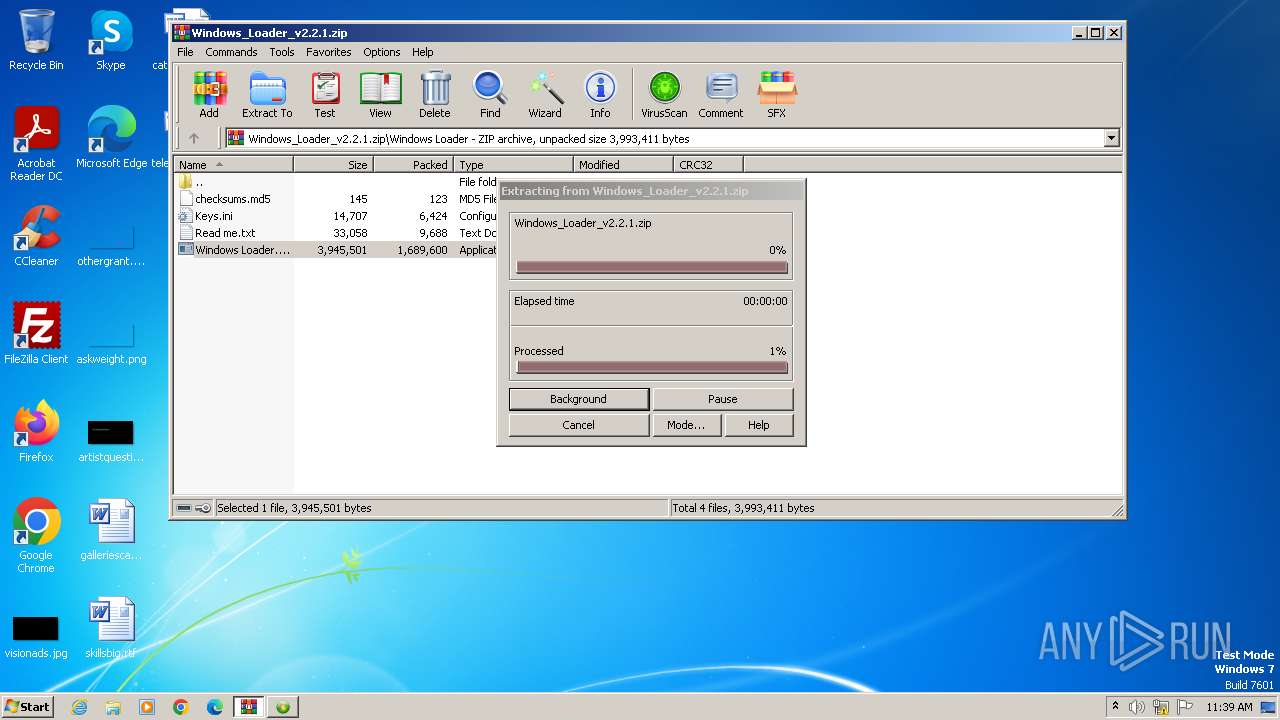Click the Start button

(x=28, y=707)
